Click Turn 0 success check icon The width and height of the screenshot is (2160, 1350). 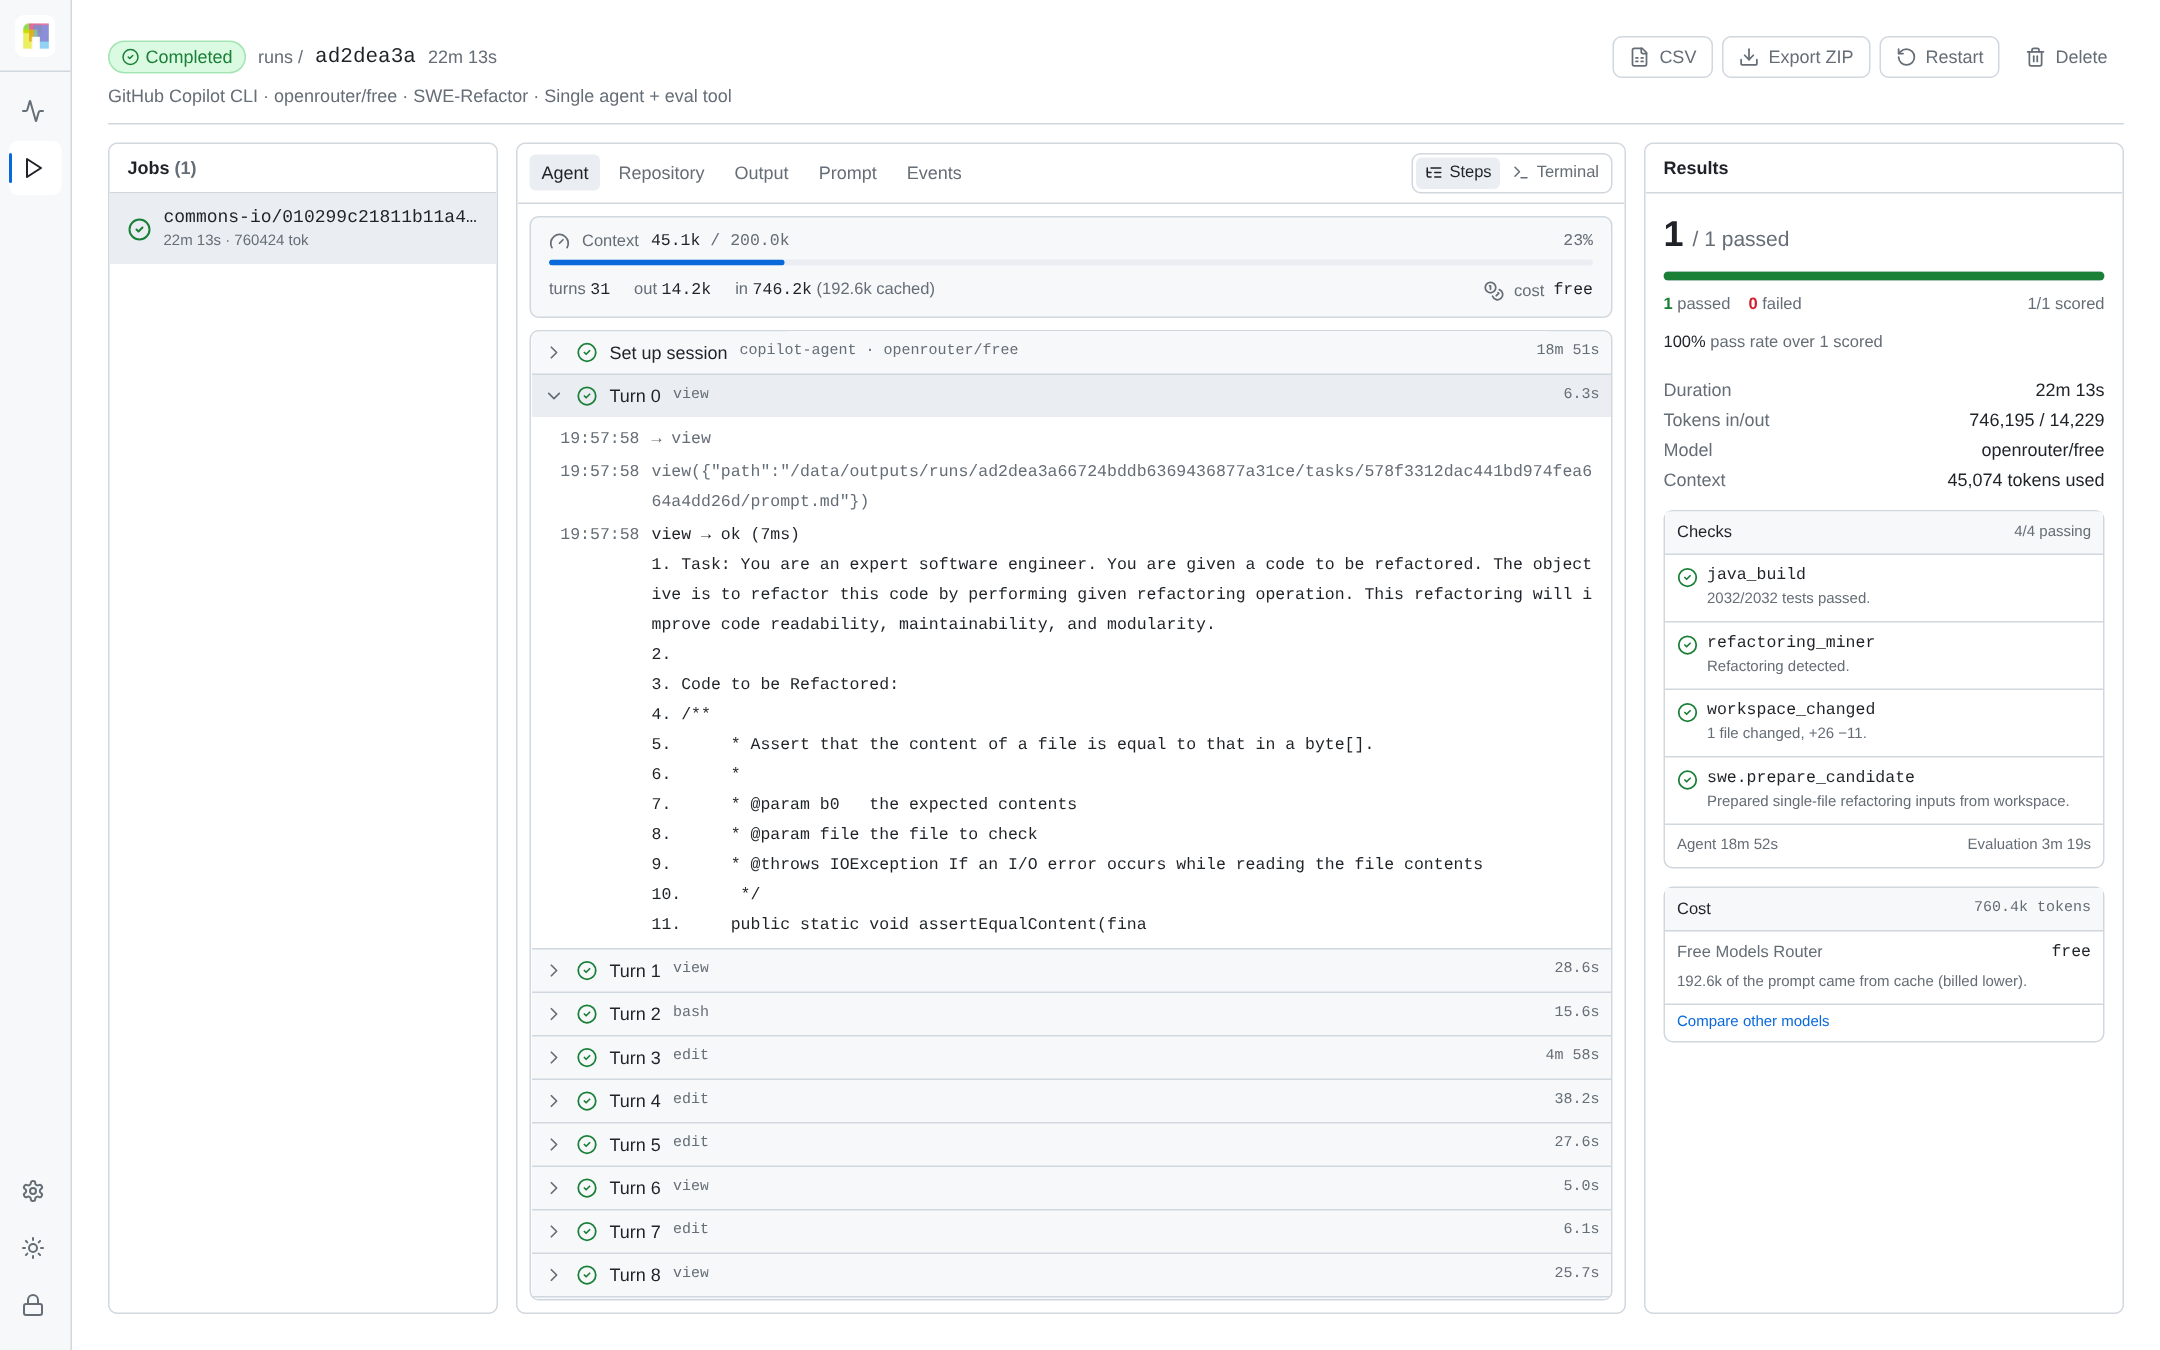click(587, 396)
